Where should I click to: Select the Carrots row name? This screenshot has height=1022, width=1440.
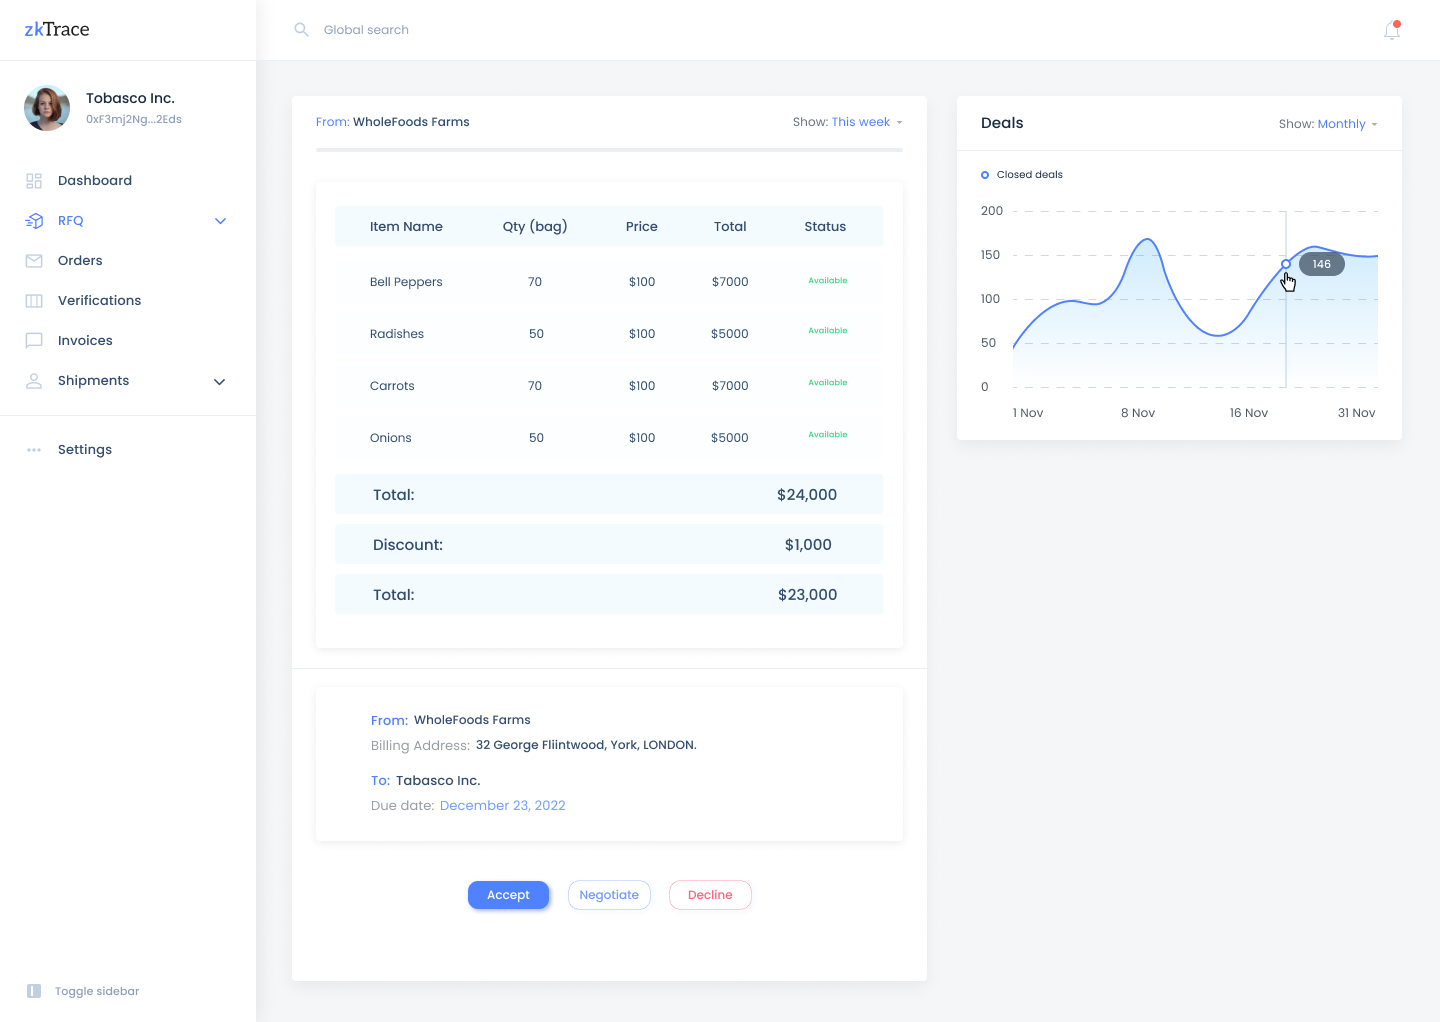click(392, 386)
